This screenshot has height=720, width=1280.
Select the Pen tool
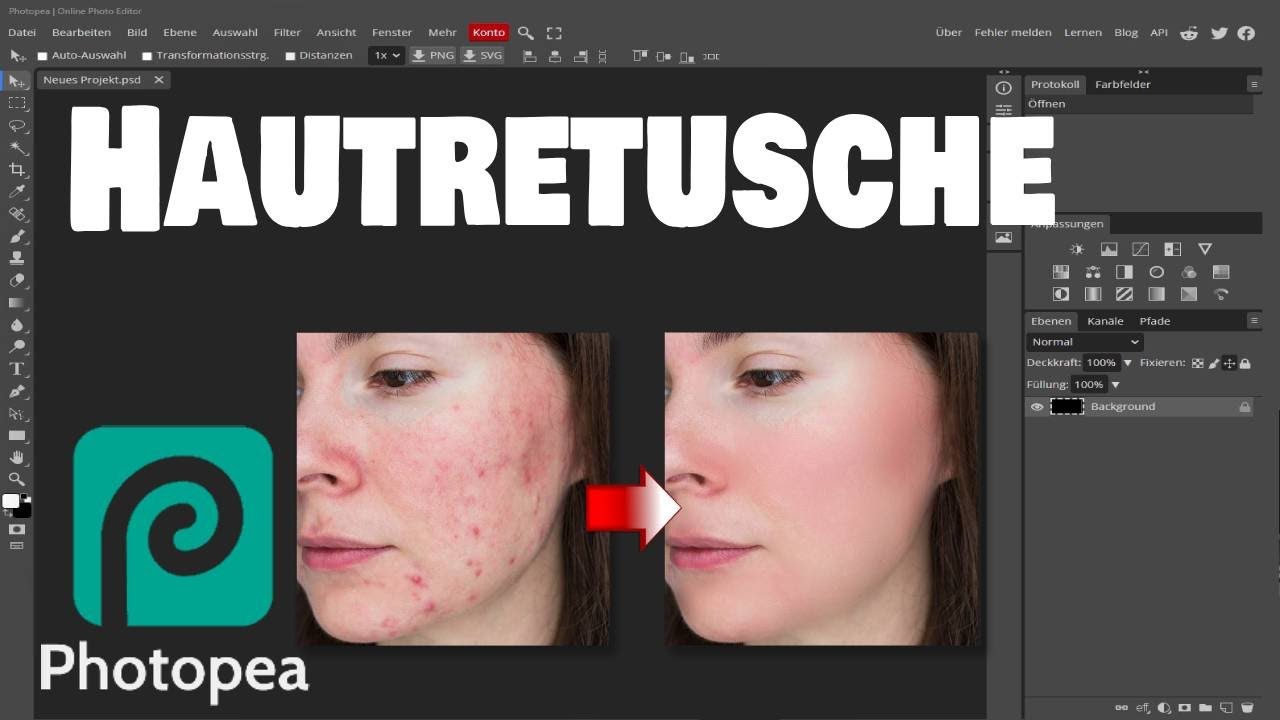tap(17, 391)
